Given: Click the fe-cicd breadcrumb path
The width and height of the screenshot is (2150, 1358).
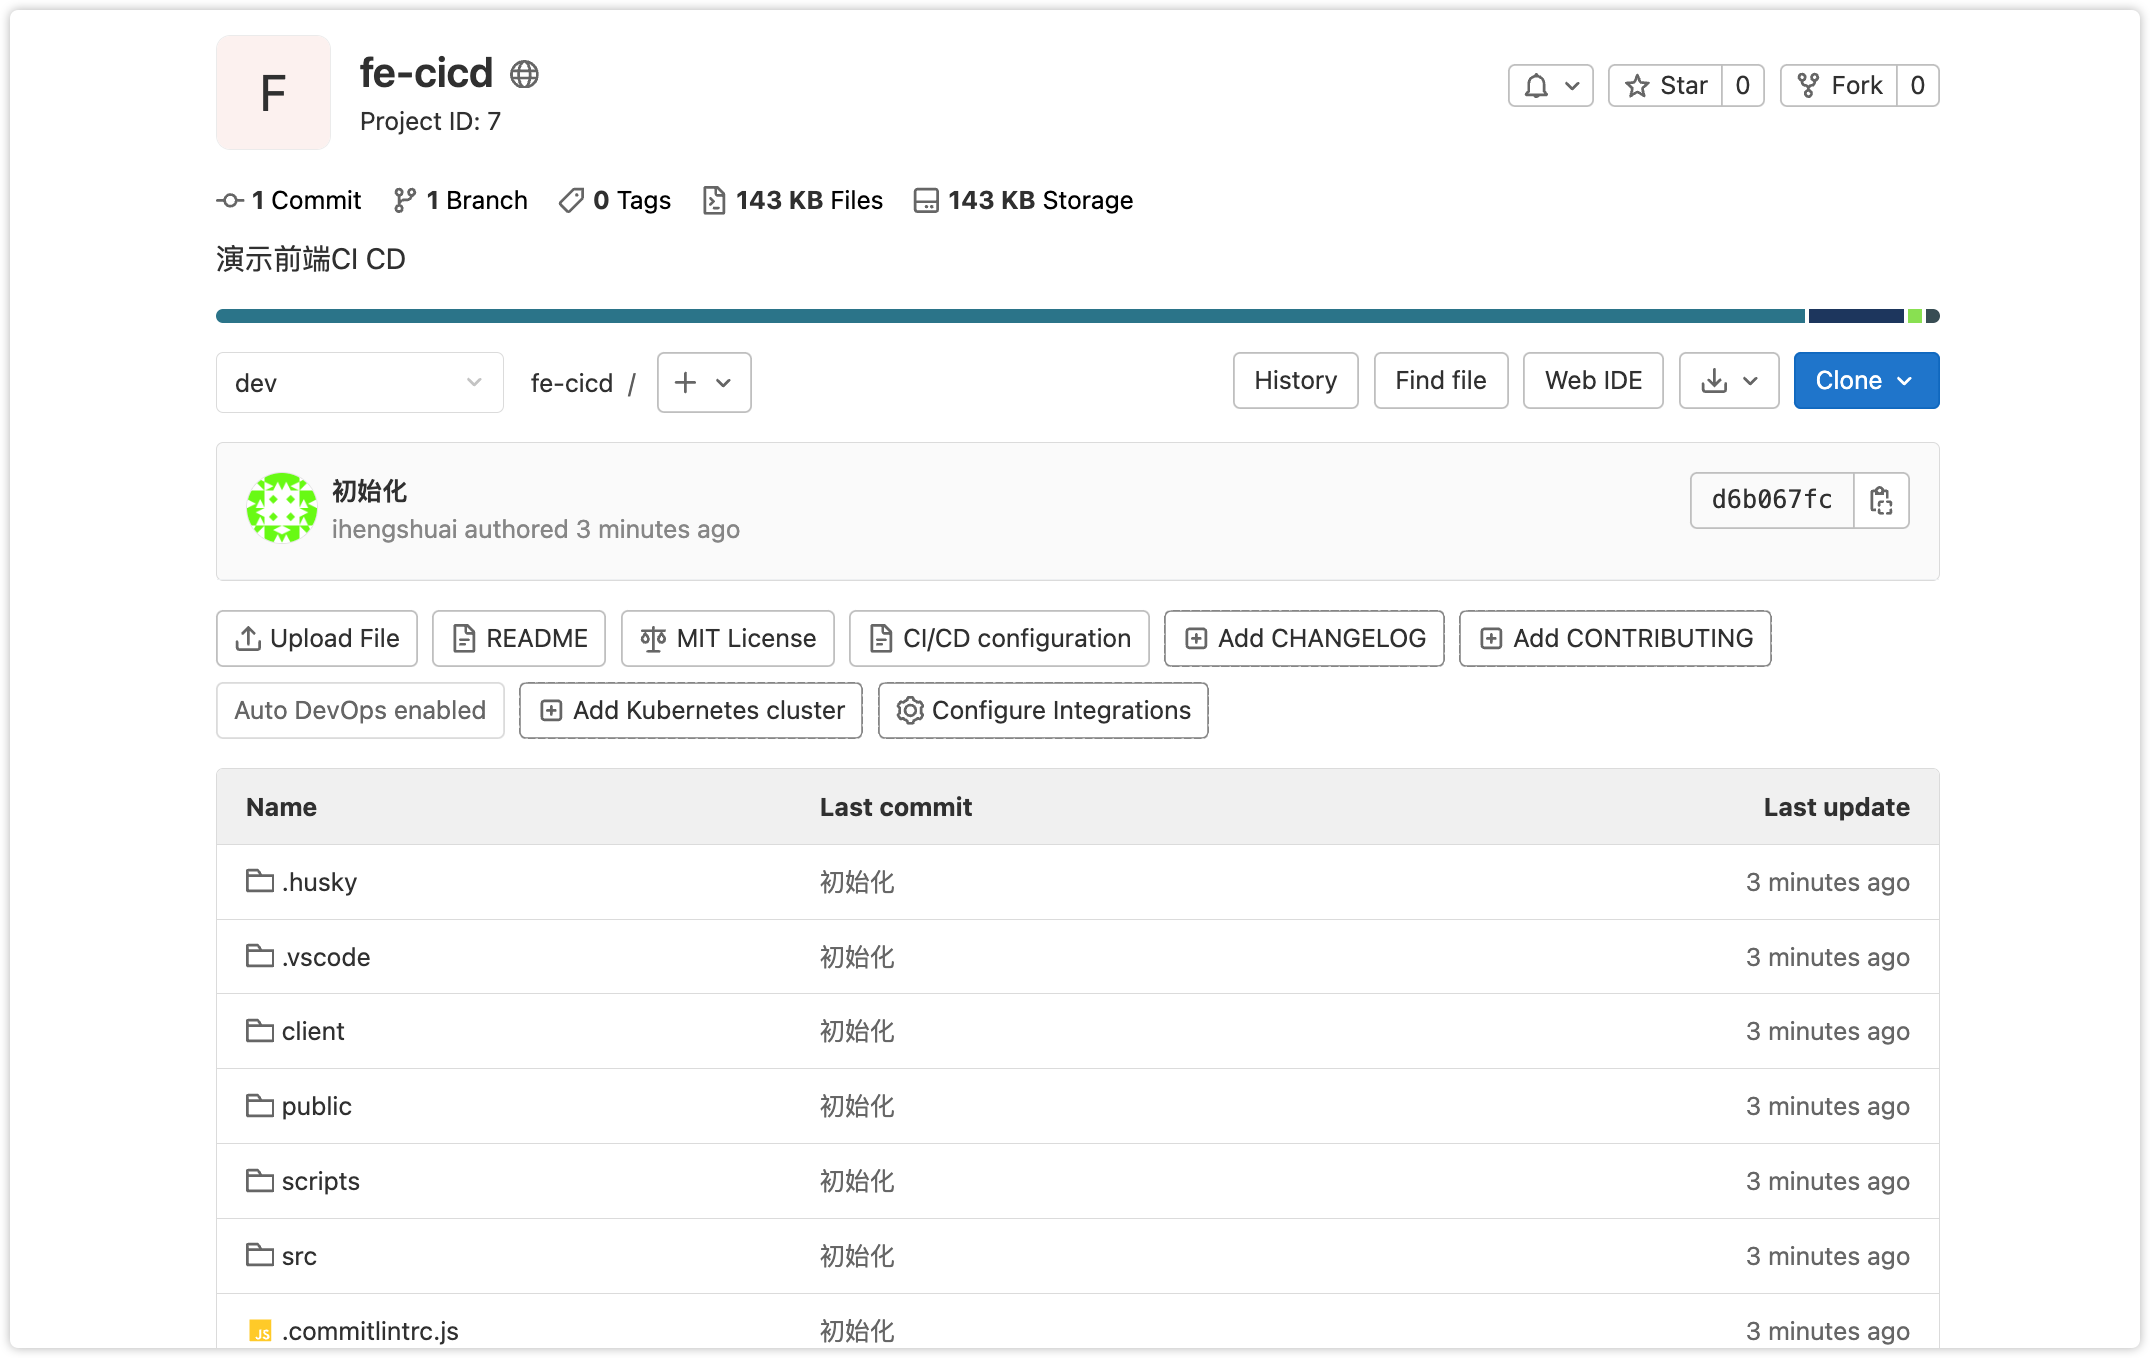Looking at the screenshot, I should coord(572,383).
